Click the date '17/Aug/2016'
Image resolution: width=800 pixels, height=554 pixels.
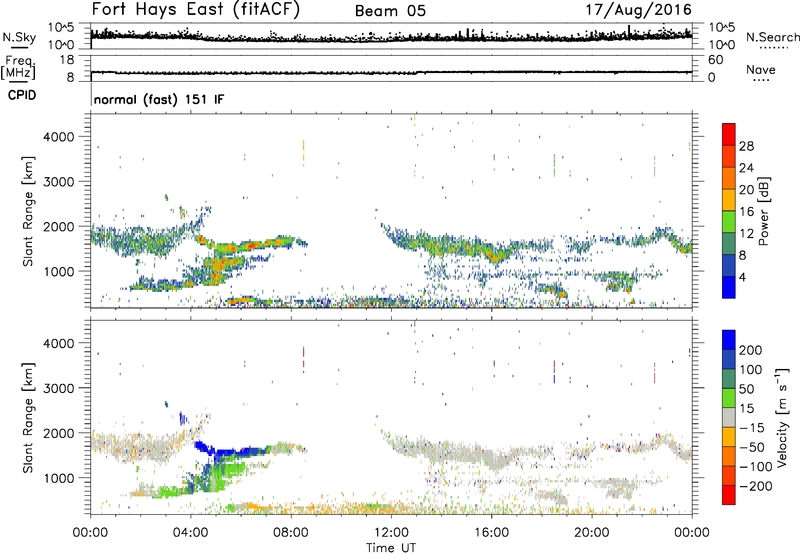coord(638,10)
